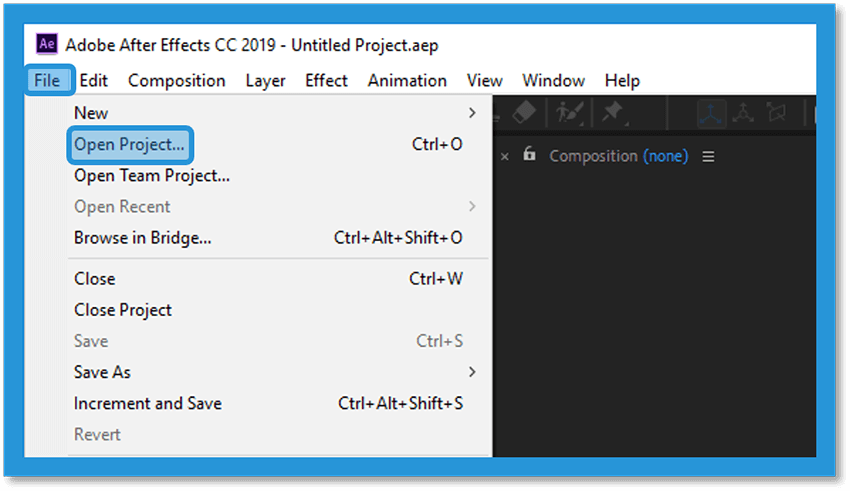The width and height of the screenshot is (850, 491).
Task: Click the After Effects app logo icon
Action: [x=47, y=44]
